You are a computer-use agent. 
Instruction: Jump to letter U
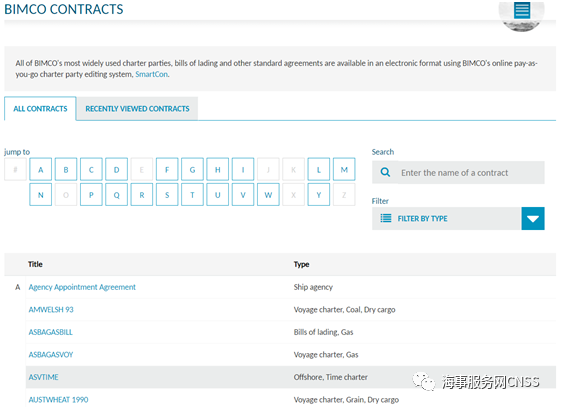click(x=218, y=195)
